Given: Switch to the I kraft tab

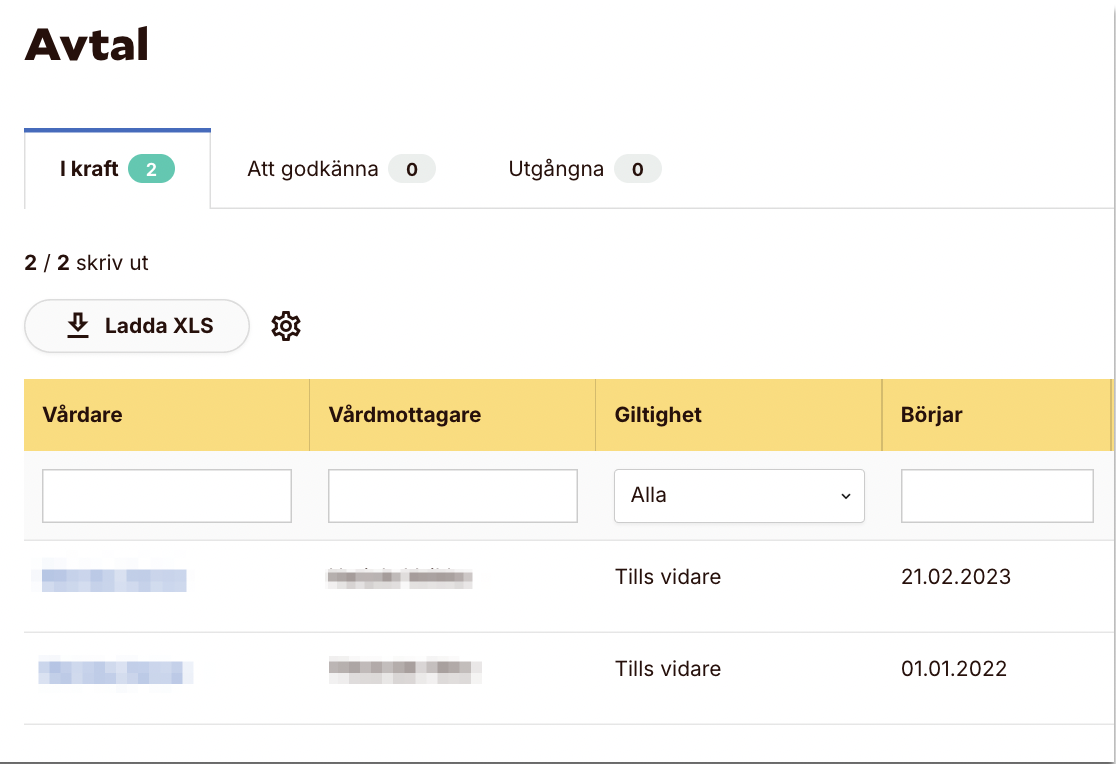Looking at the screenshot, I should coord(117,169).
